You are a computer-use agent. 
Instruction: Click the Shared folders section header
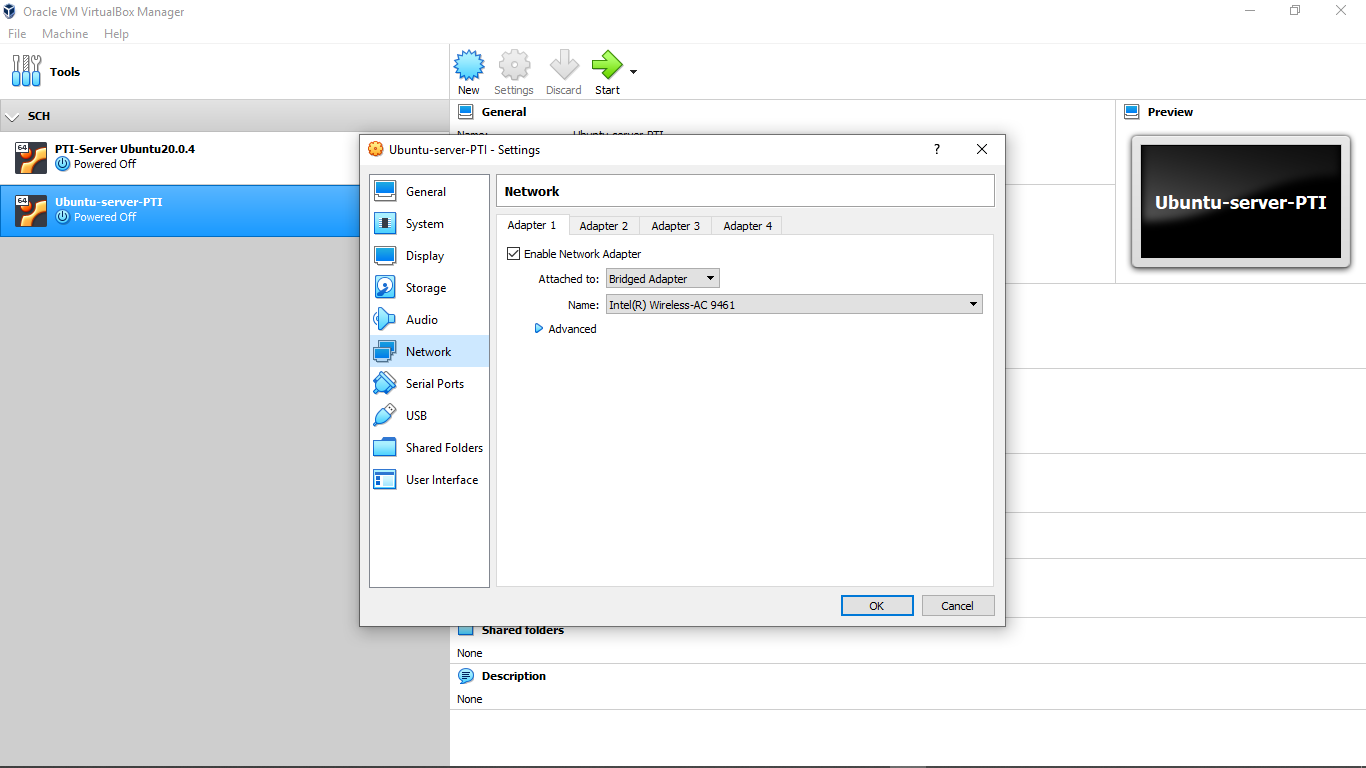(522, 630)
